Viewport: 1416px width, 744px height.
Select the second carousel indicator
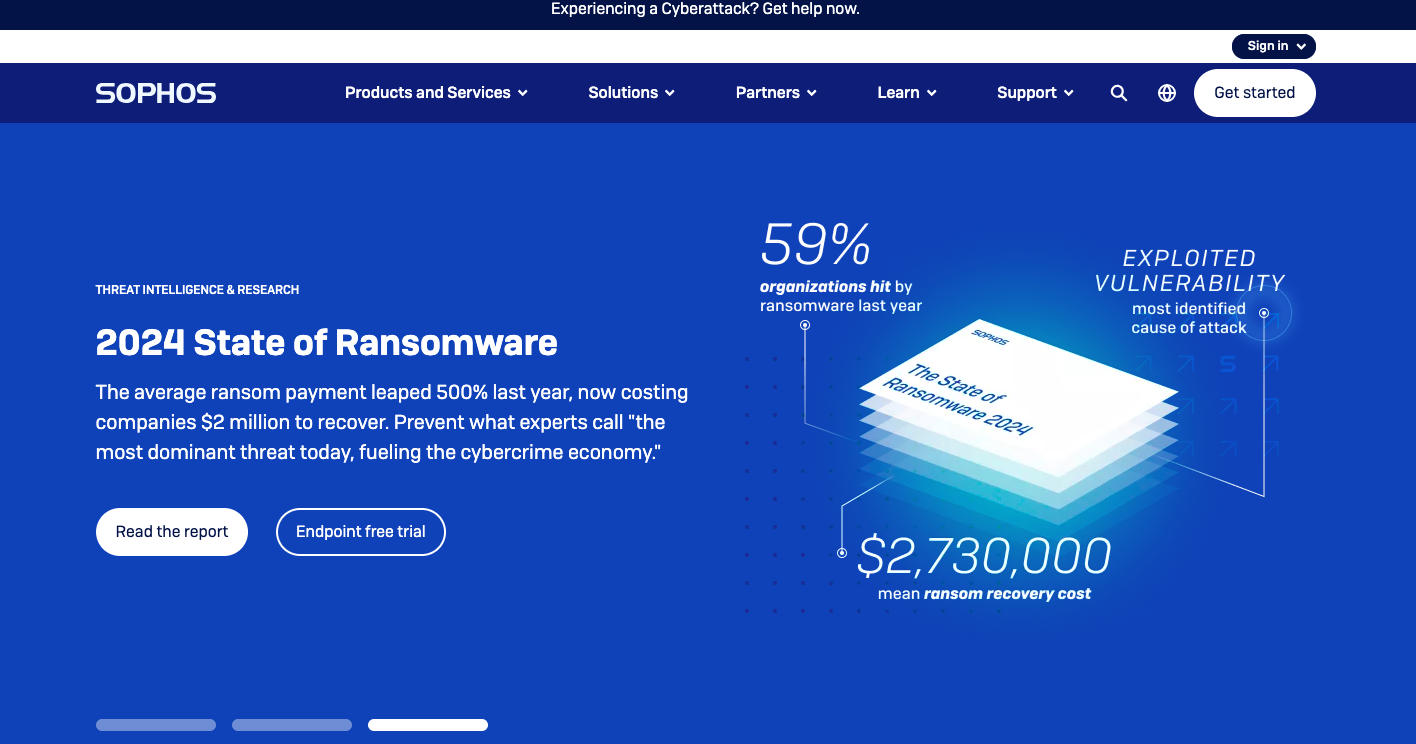click(291, 724)
